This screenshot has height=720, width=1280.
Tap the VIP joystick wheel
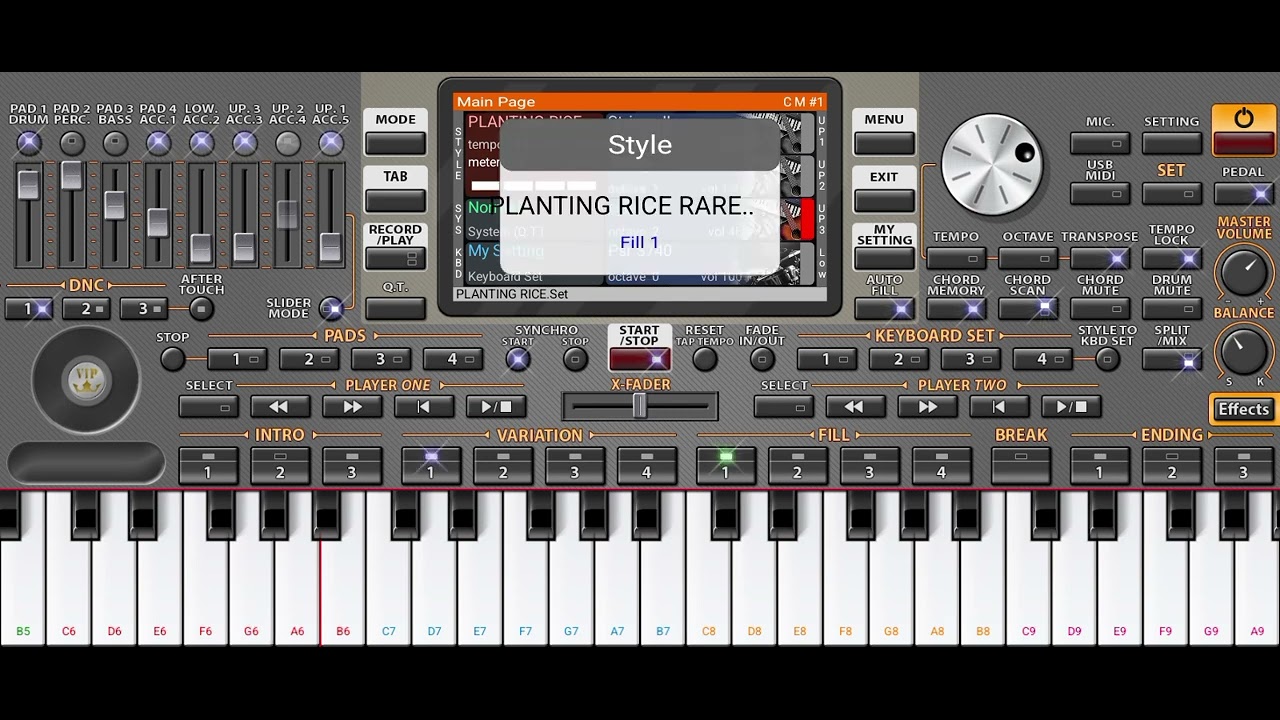coord(86,379)
